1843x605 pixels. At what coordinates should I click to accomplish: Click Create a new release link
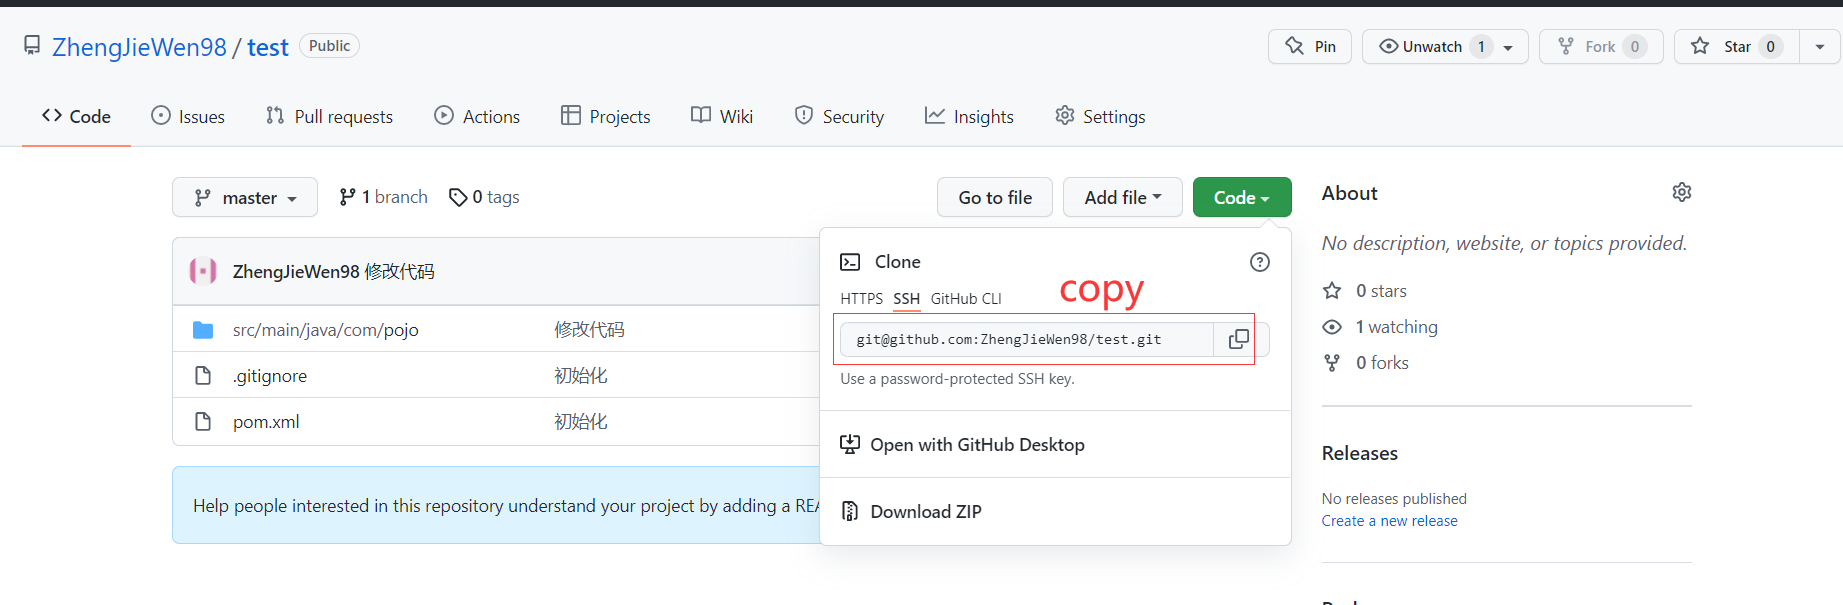point(1389,521)
